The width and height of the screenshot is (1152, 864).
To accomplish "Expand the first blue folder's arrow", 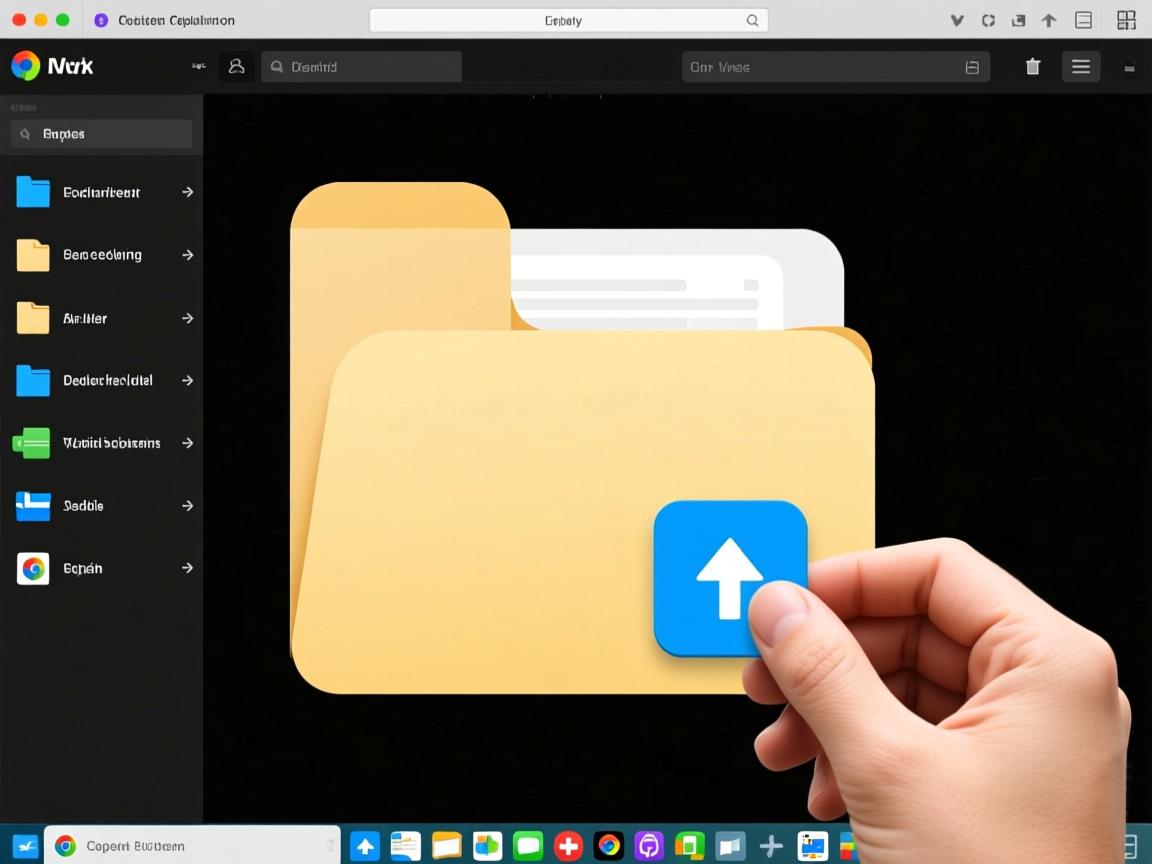I will (x=187, y=192).
